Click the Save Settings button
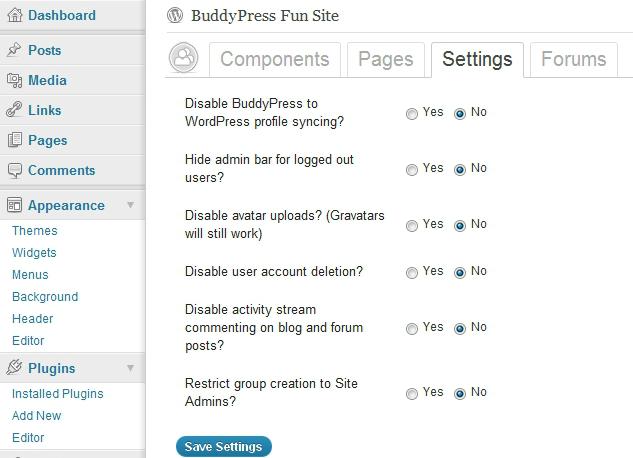Screen dimensions: 633x458 (224, 447)
